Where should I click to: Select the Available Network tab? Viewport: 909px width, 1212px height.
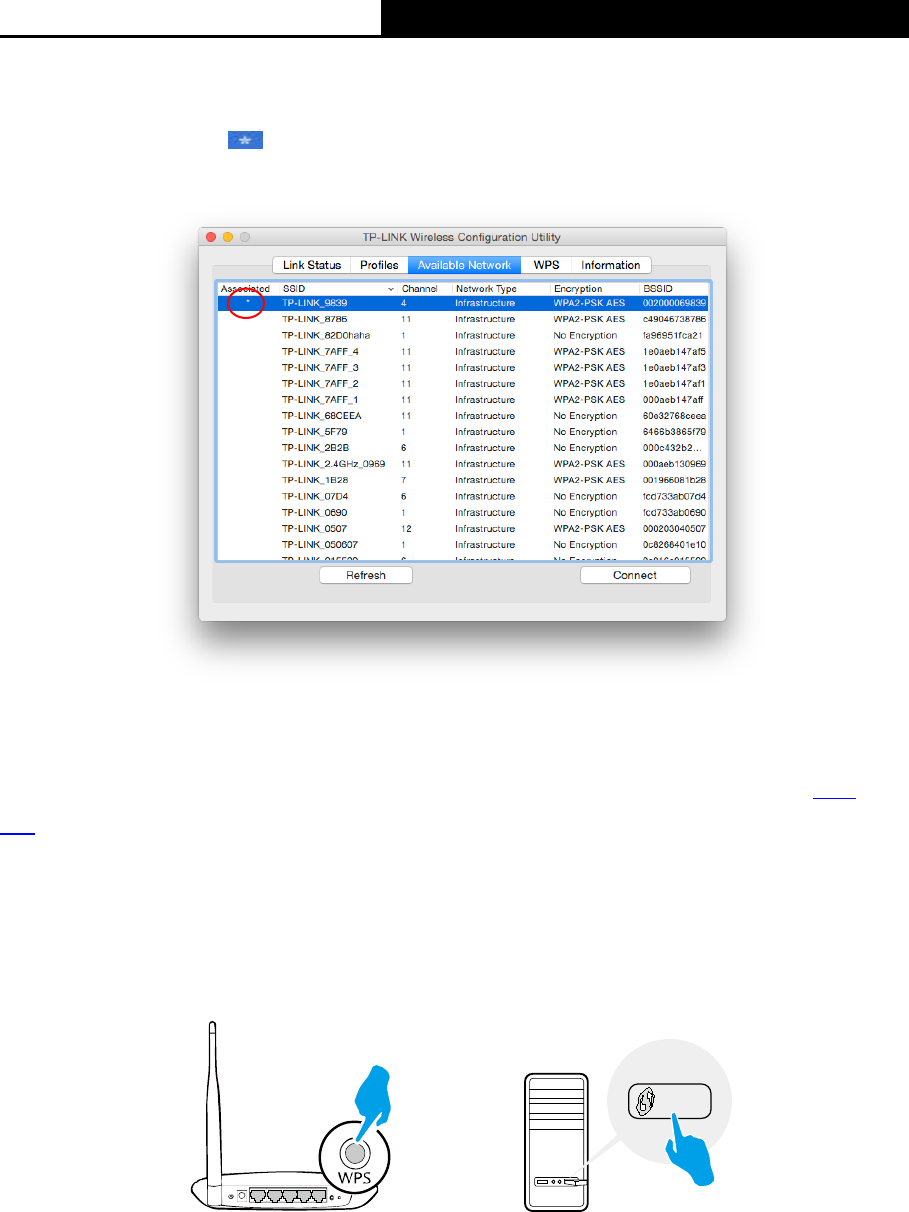(463, 265)
